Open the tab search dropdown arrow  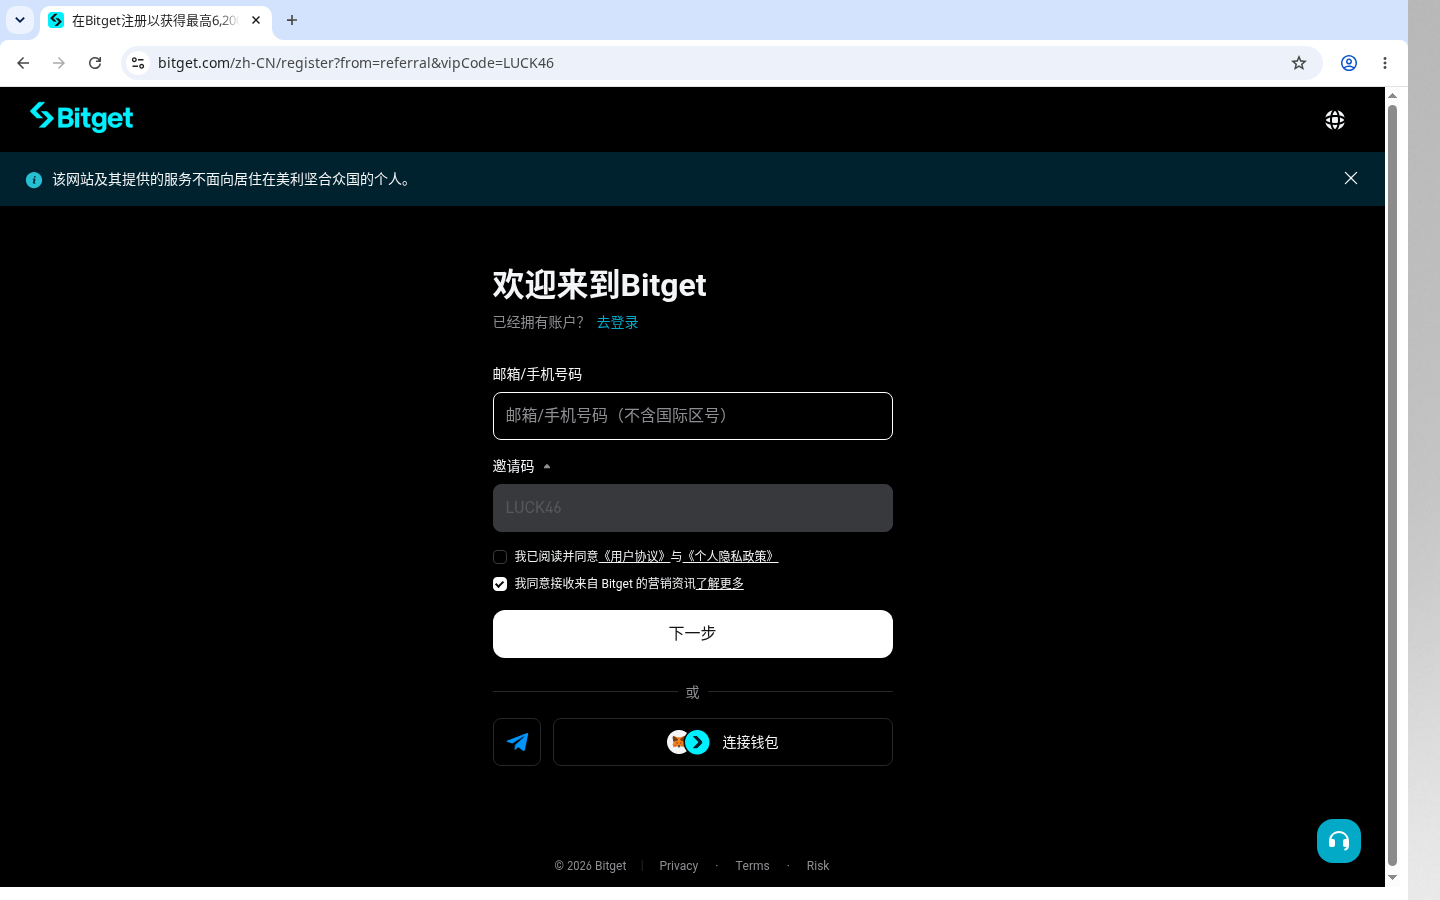[20, 20]
